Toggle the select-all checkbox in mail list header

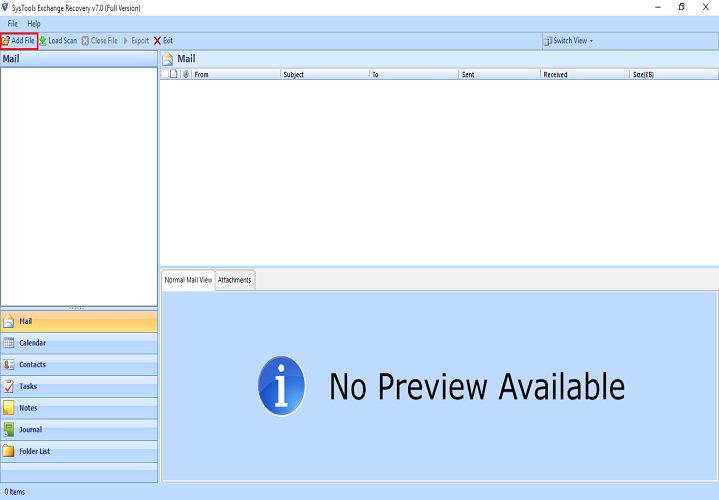165,74
